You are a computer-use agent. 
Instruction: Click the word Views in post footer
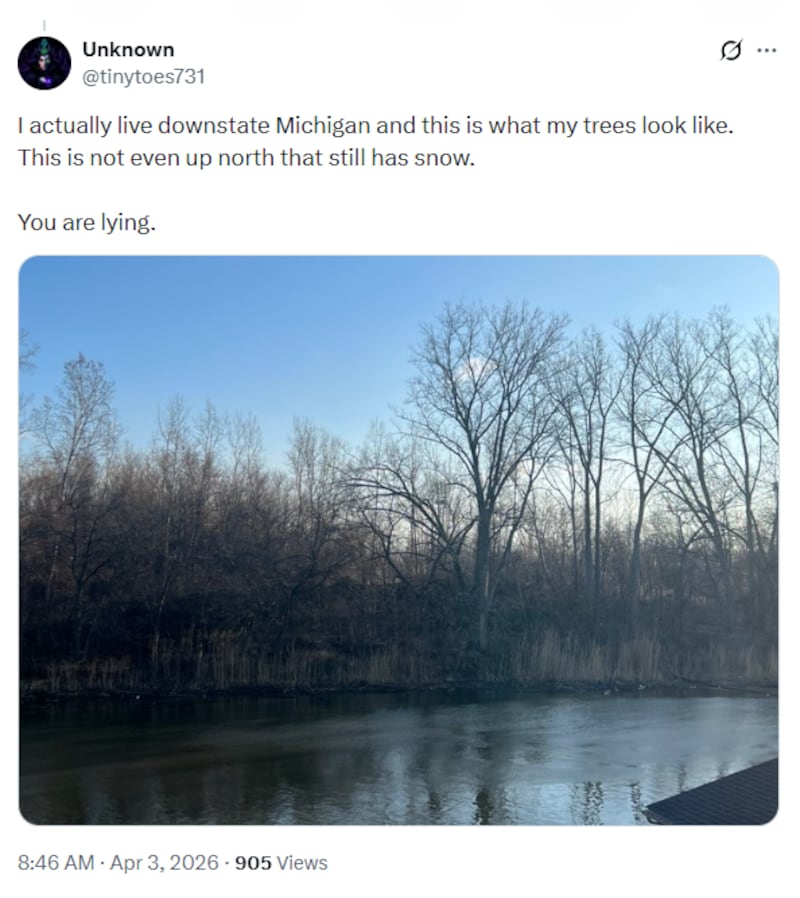pos(304,862)
